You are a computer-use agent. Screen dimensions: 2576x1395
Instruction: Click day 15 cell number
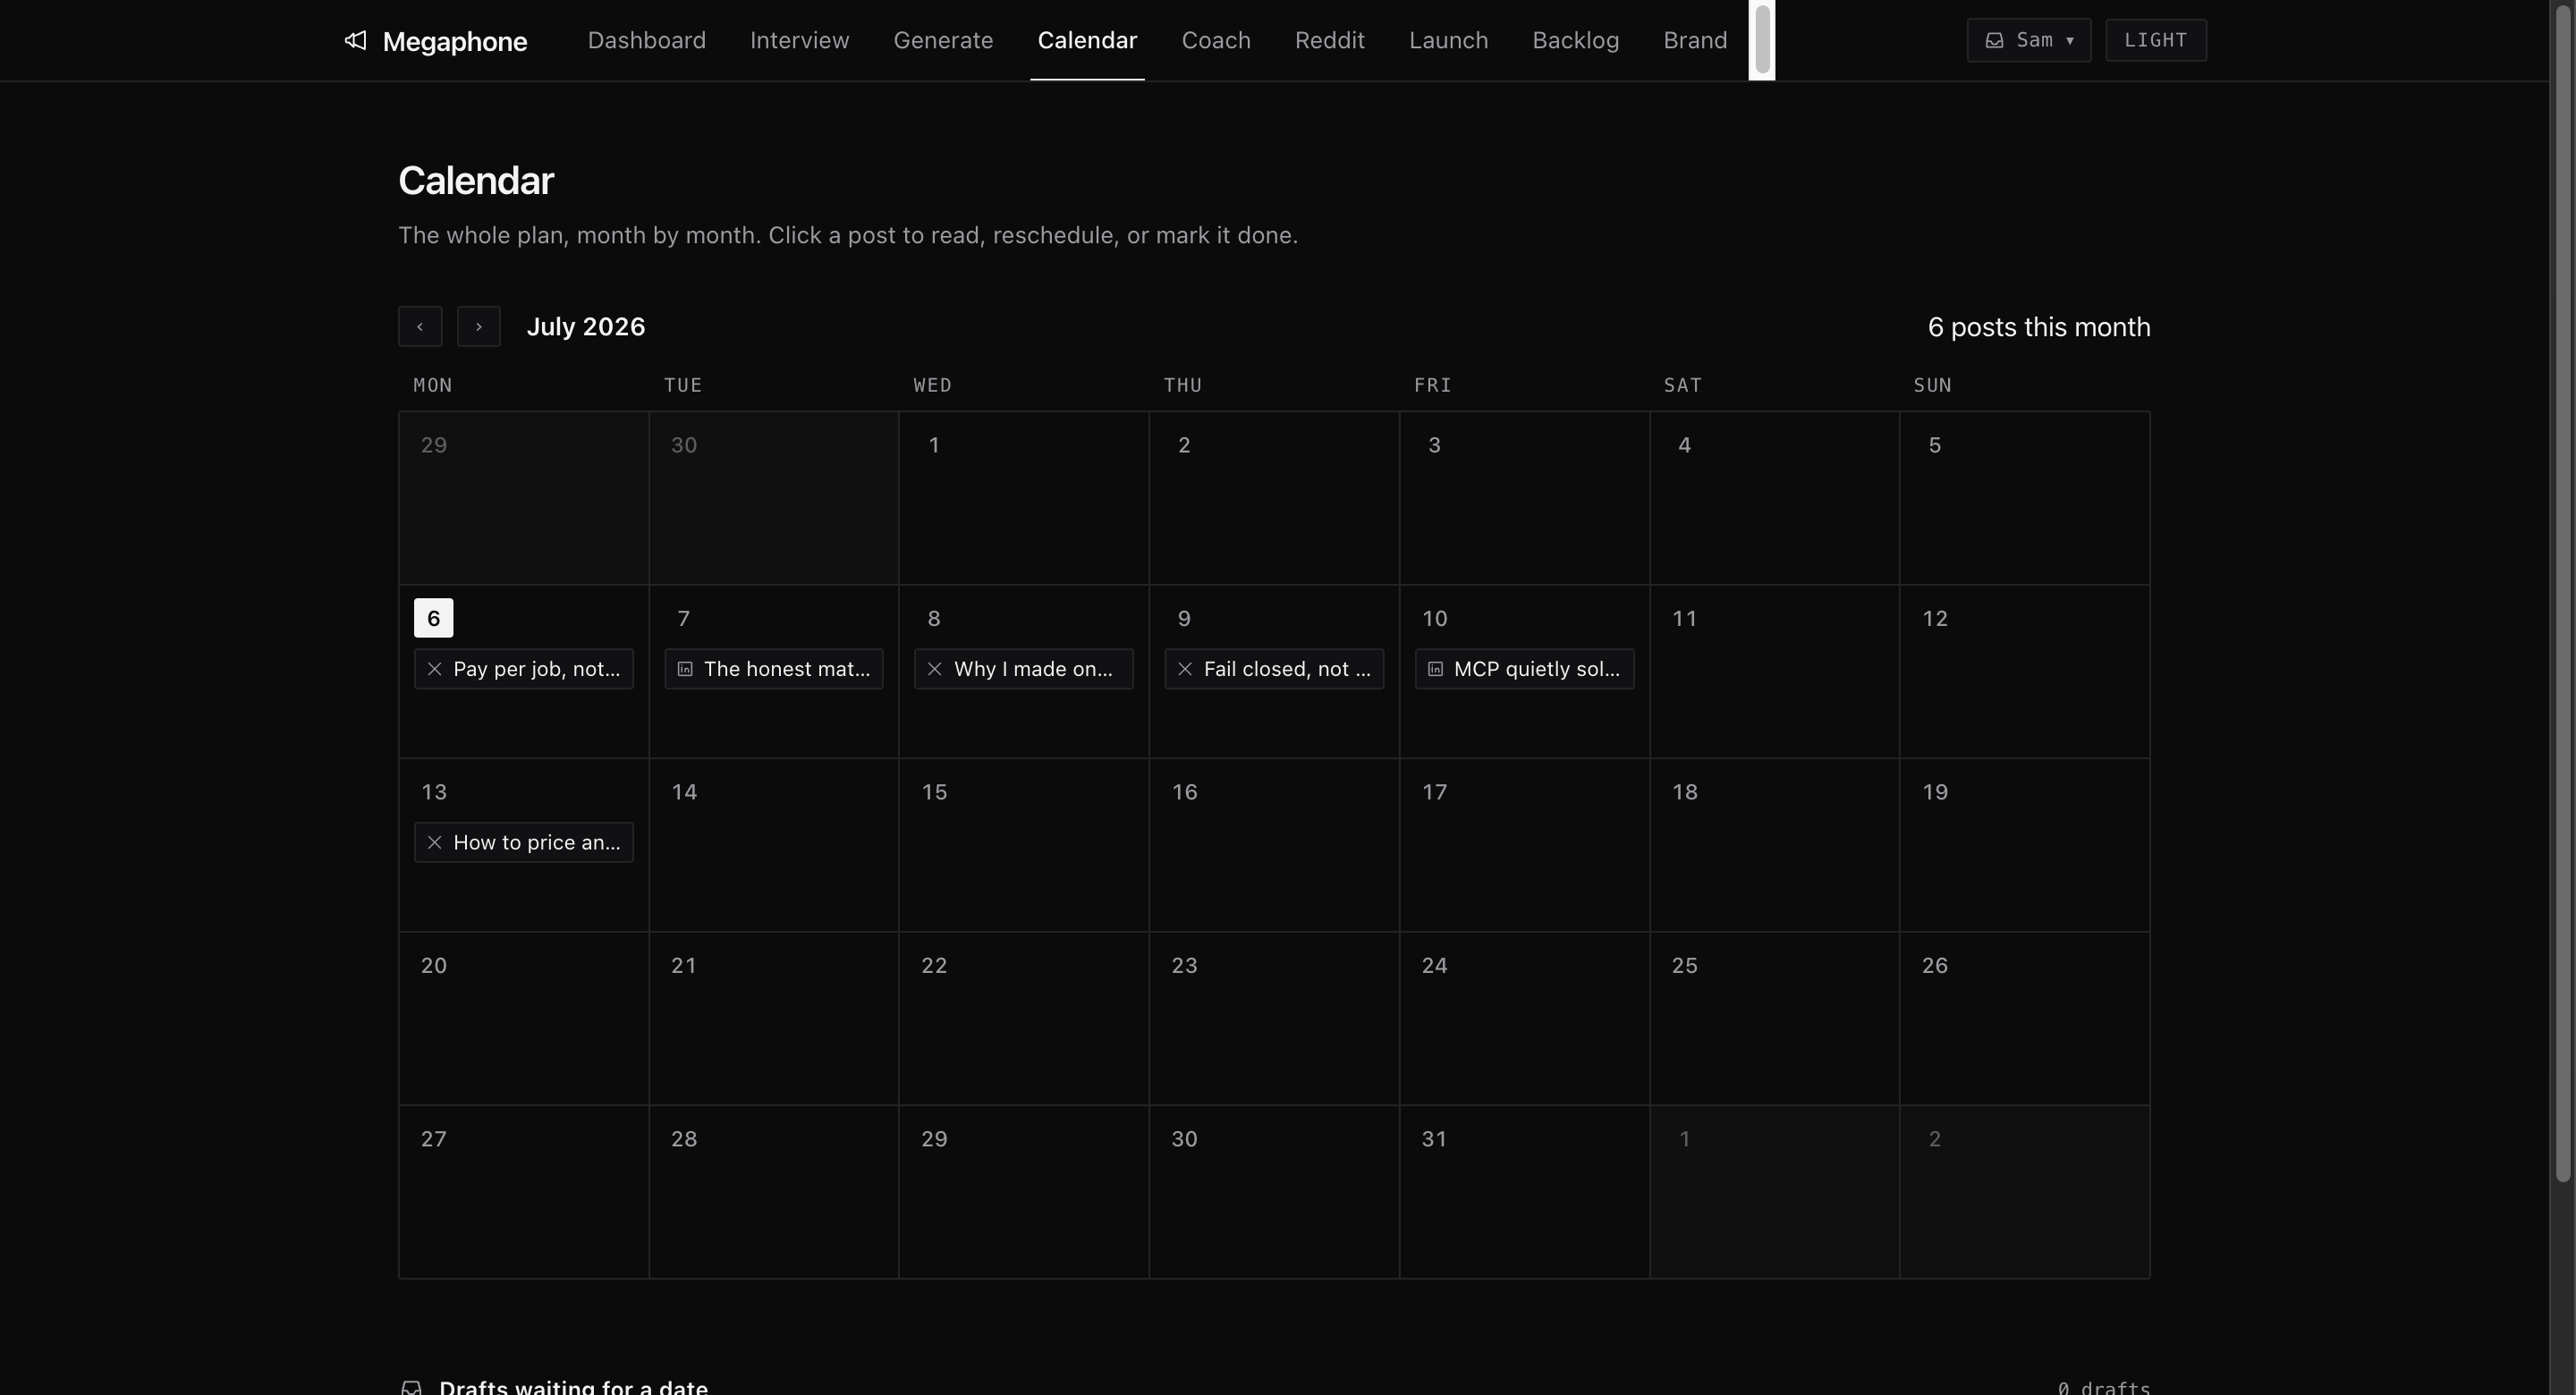[935, 792]
